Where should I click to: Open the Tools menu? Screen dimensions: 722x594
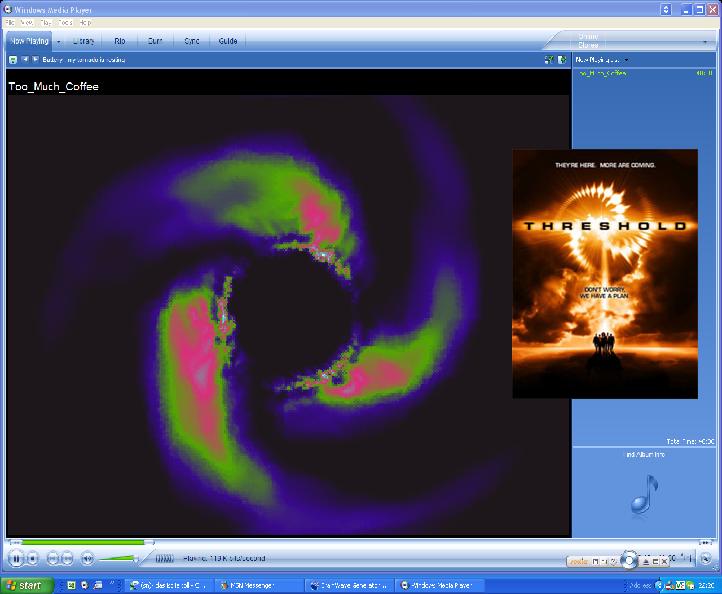[65, 22]
